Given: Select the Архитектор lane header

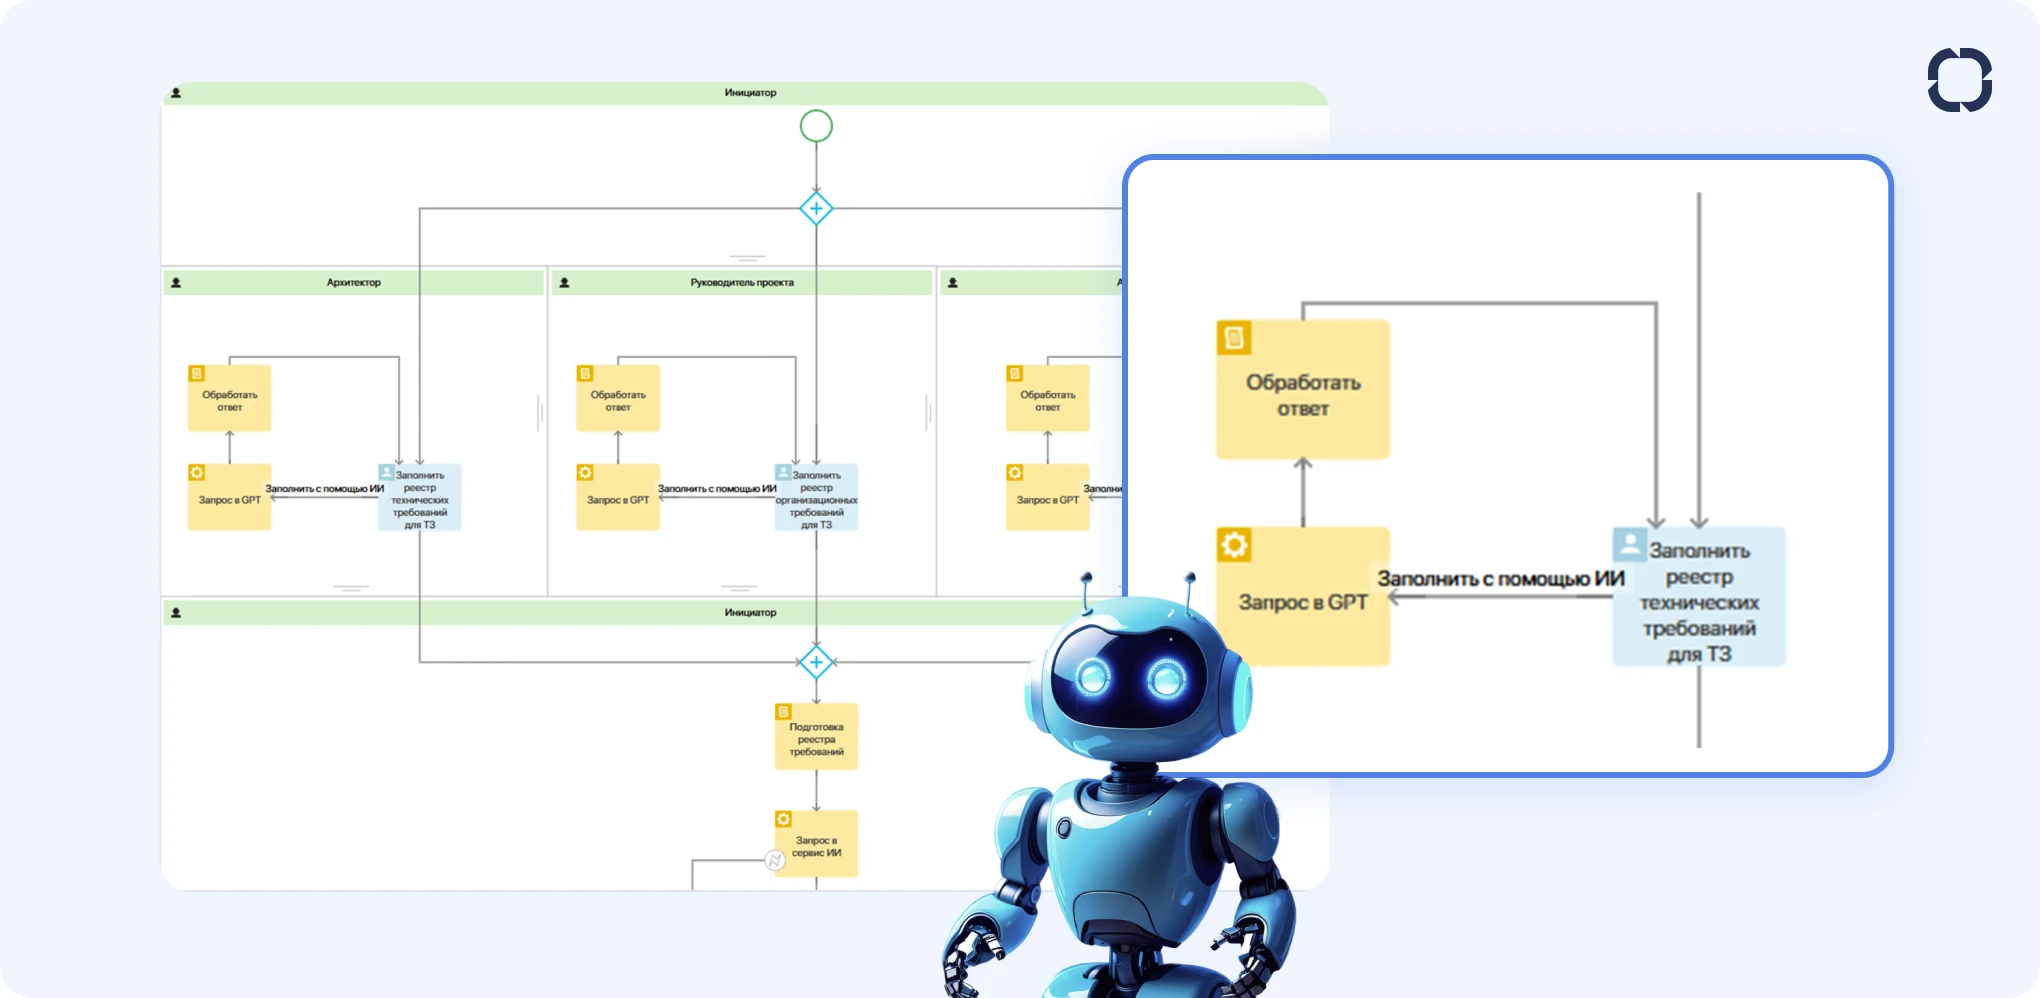Looking at the screenshot, I should click(x=353, y=283).
